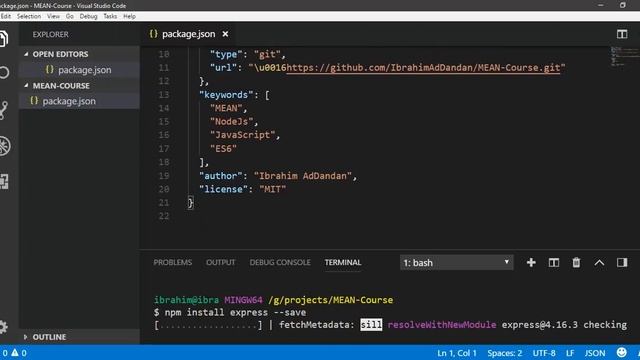
Task: Create a new terminal with plus icon
Action: pyautogui.click(x=531, y=262)
